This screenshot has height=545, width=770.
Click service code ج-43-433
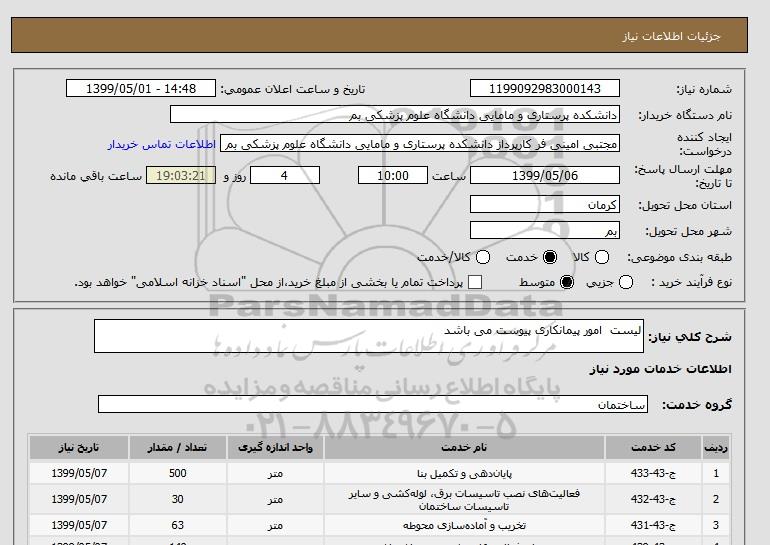(x=653, y=473)
